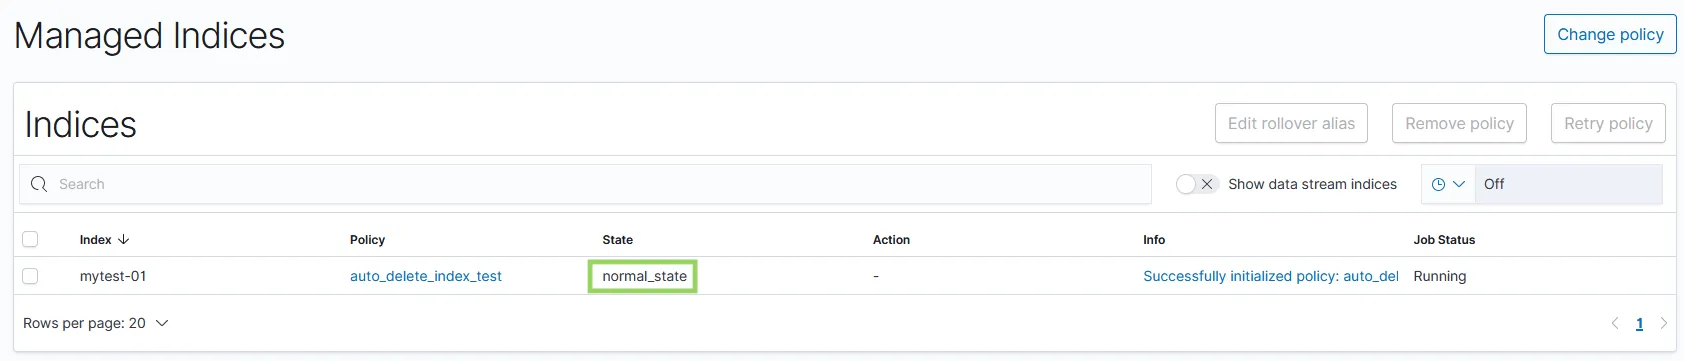Click the Change policy button
Screen dimensions: 1684x361
(1610, 34)
